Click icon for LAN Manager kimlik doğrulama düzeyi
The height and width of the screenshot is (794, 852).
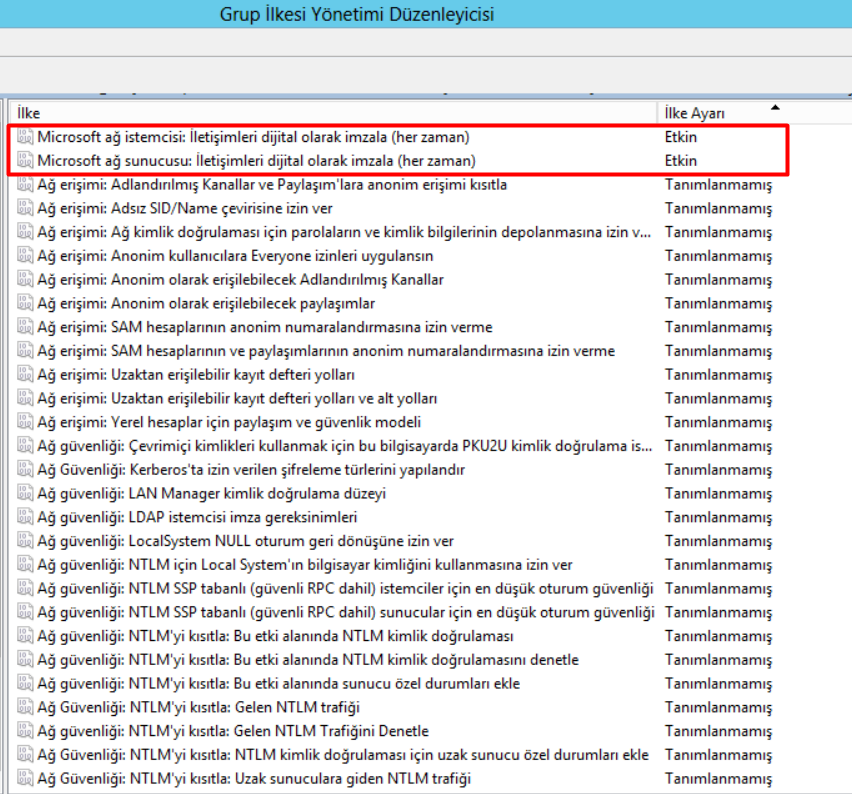tap(25, 493)
